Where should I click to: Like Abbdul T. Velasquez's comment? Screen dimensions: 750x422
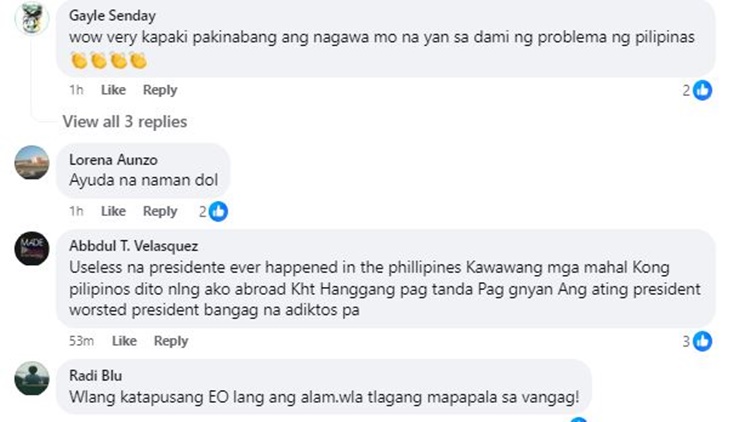coord(124,341)
